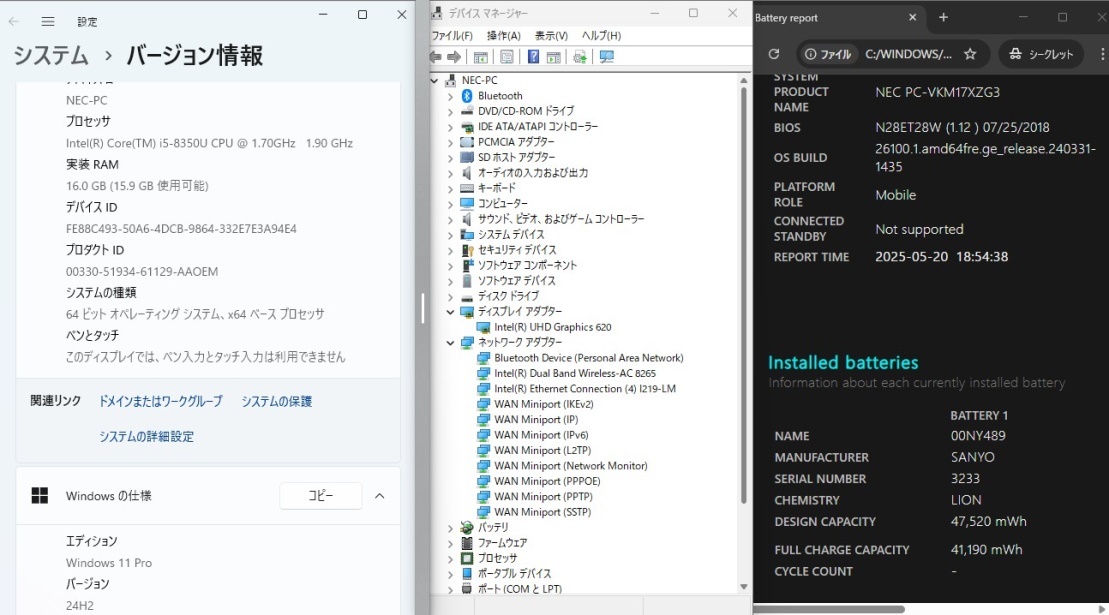The height and width of the screenshot is (615, 1109).
Task: Select the ファームウェア category
Action: [x=502, y=543]
